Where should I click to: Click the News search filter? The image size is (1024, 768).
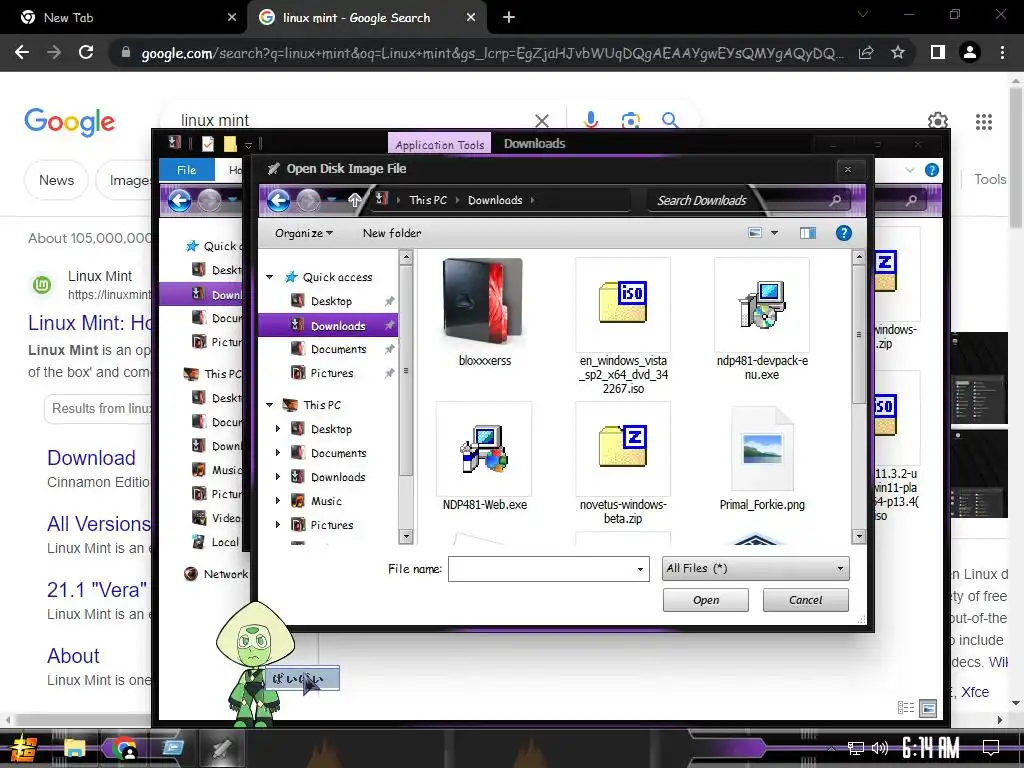click(x=56, y=180)
